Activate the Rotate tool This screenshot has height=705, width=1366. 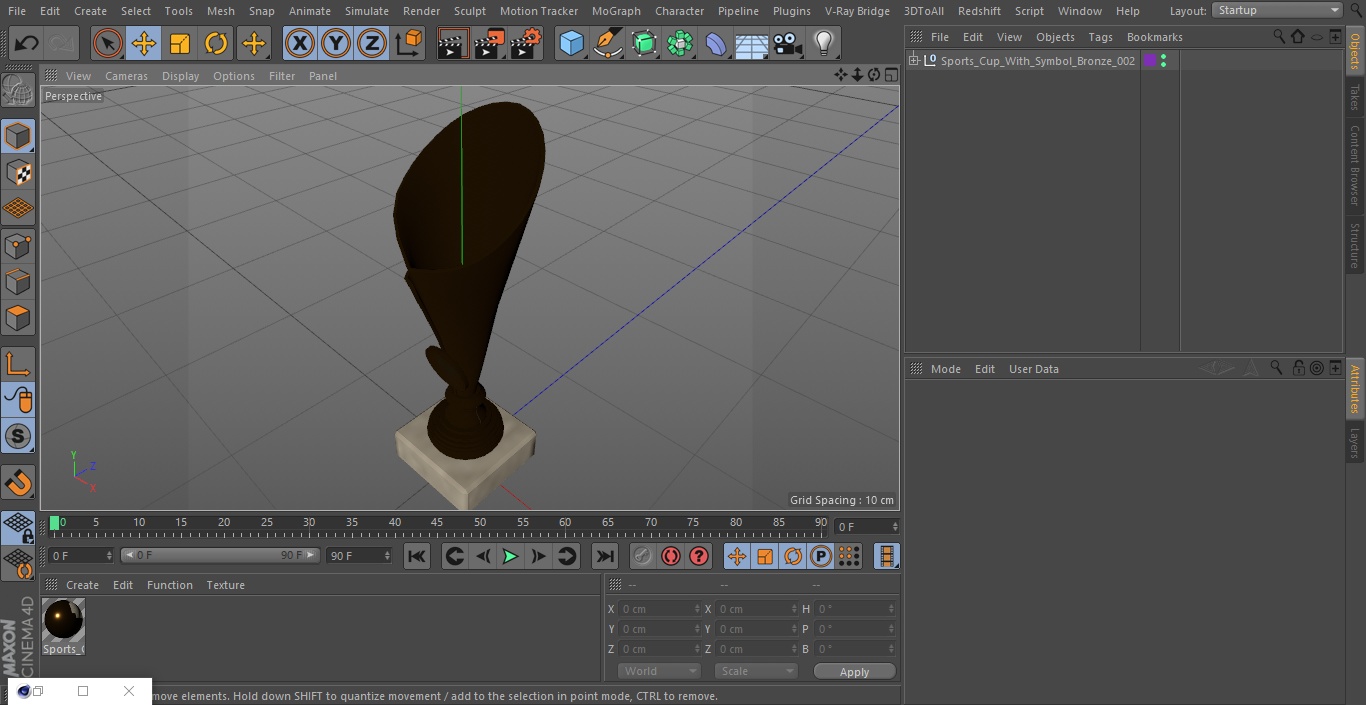216,43
